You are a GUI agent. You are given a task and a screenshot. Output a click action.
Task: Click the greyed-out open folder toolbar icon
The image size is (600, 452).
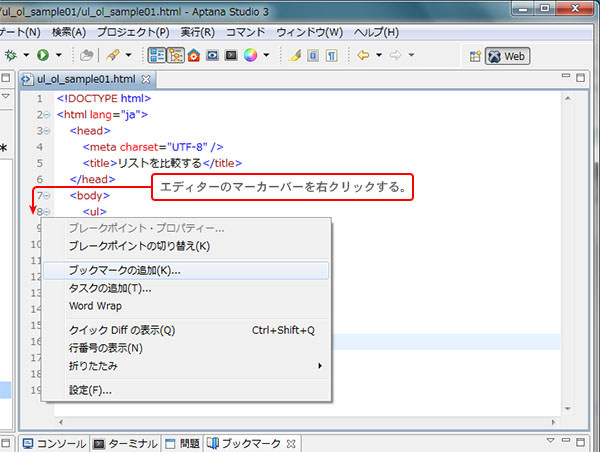click(x=86, y=55)
